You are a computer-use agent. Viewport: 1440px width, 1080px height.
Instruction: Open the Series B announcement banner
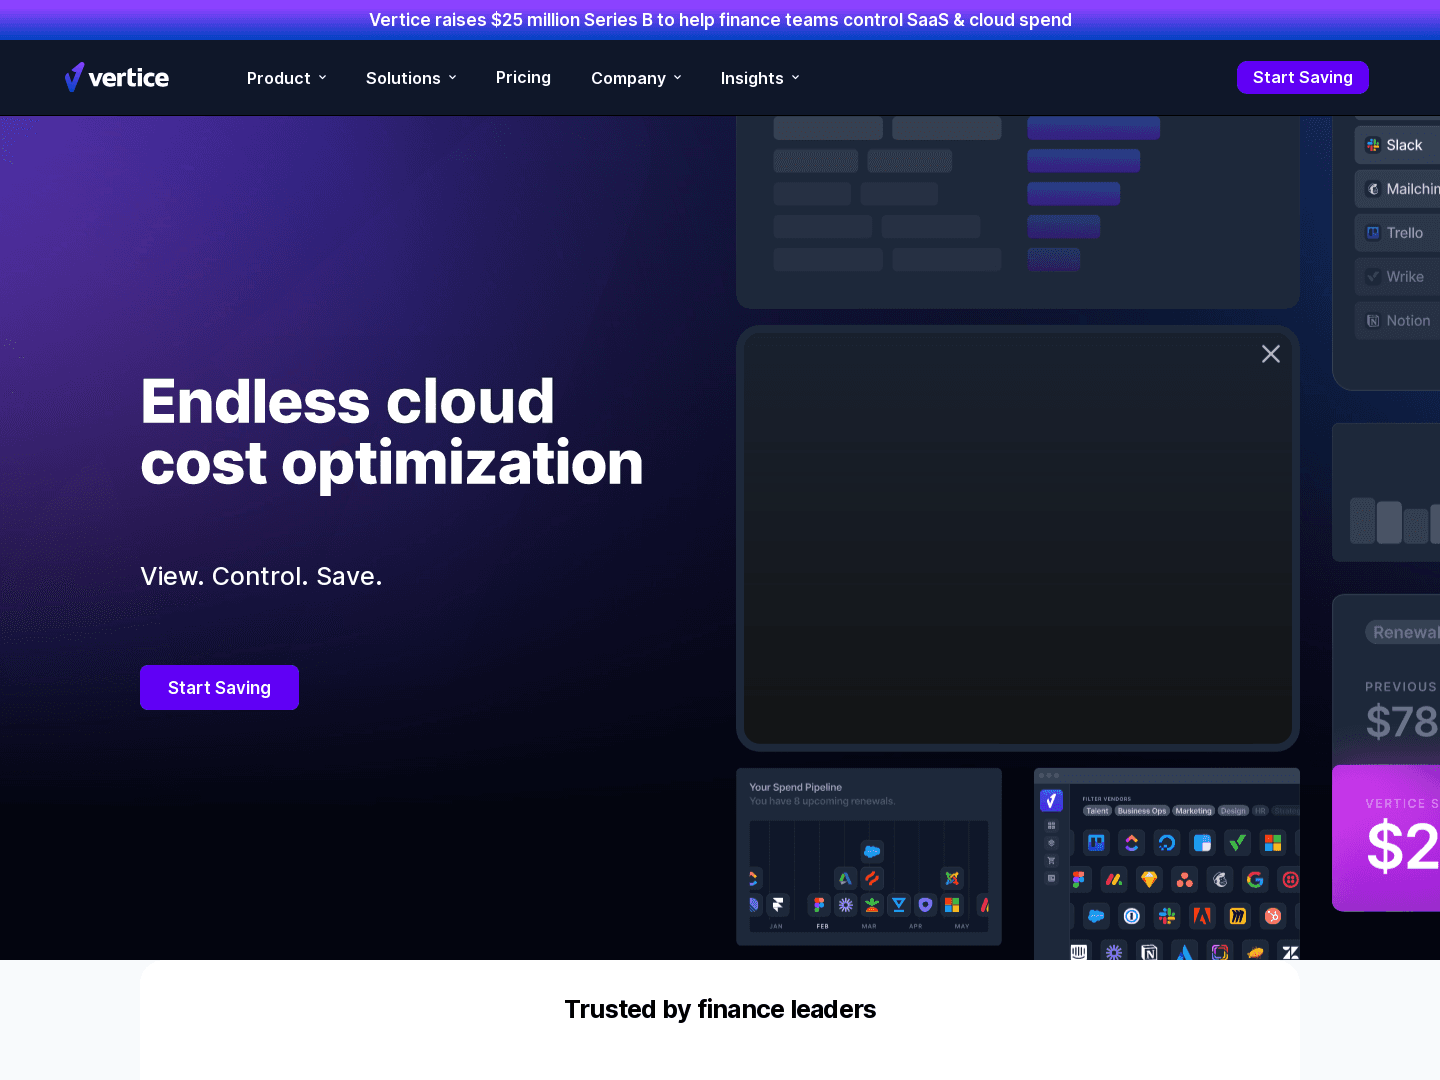(x=720, y=20)
